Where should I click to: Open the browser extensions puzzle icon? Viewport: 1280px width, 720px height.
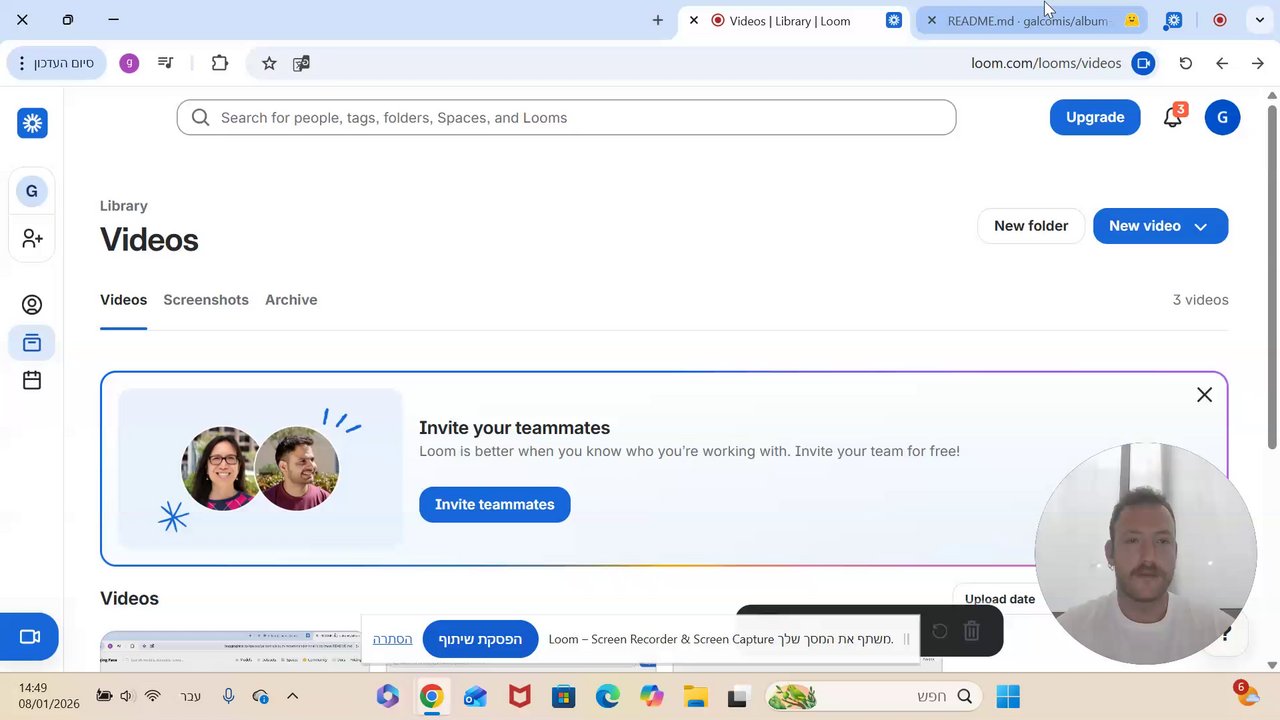220,63
